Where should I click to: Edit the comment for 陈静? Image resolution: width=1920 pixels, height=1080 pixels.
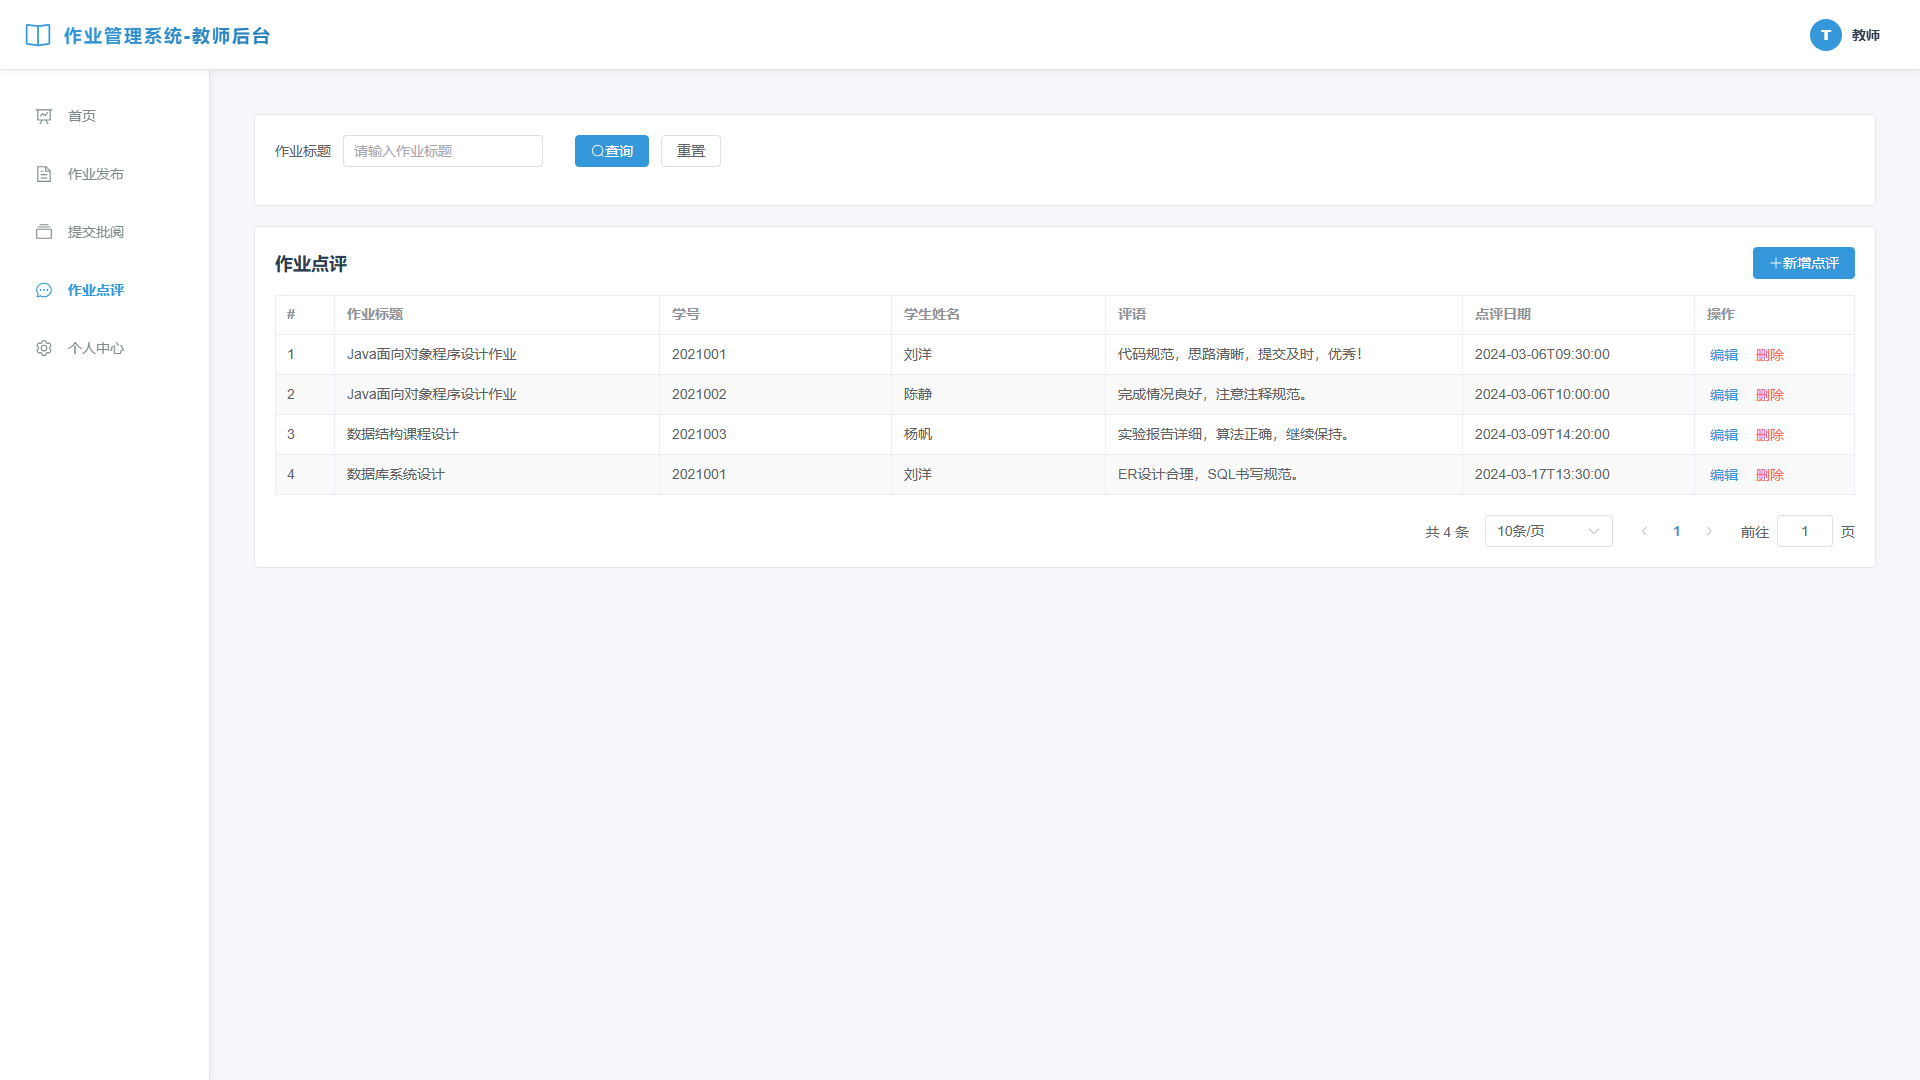pos(1724,395)
